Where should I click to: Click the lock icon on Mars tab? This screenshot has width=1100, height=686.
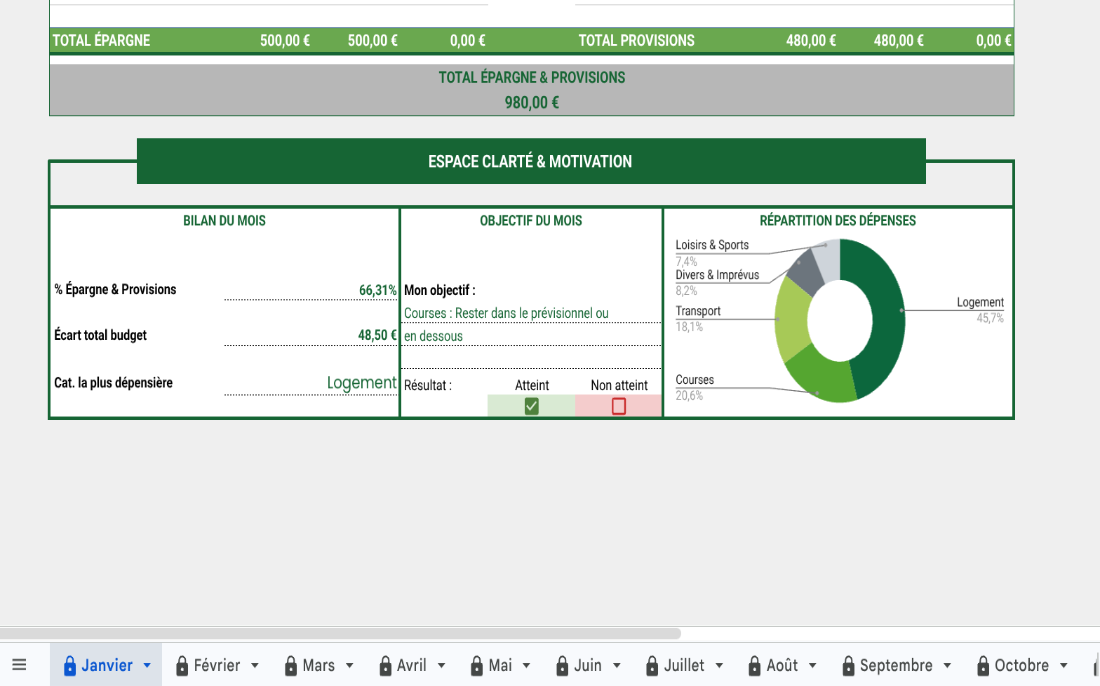[291, 666]
